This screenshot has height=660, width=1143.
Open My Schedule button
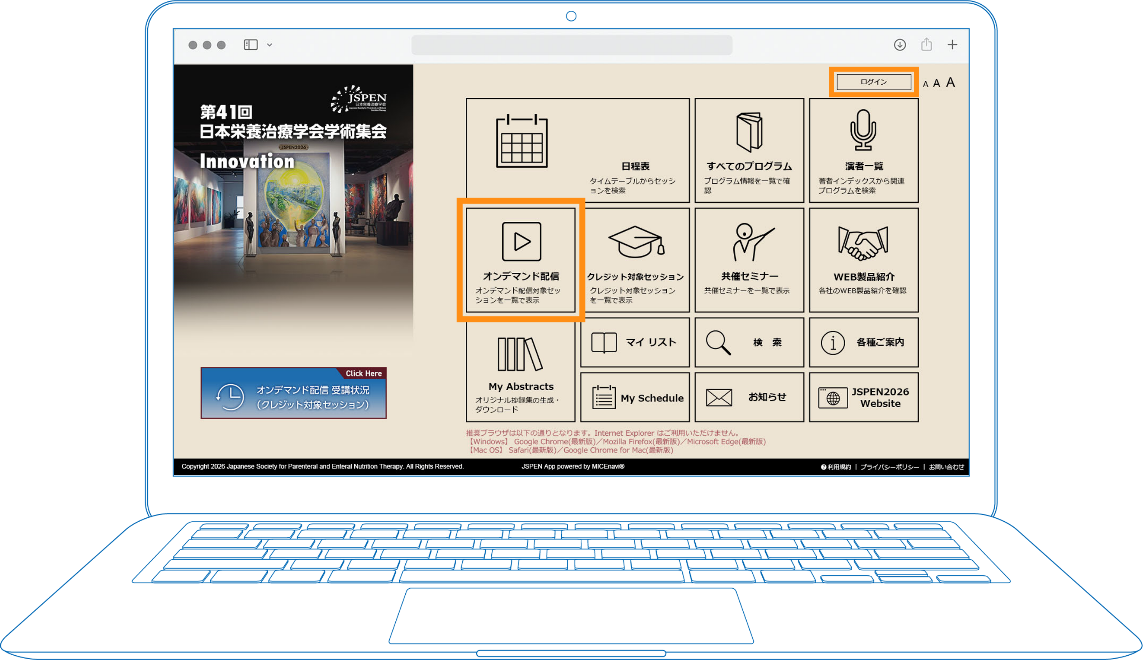click(635, 398)
